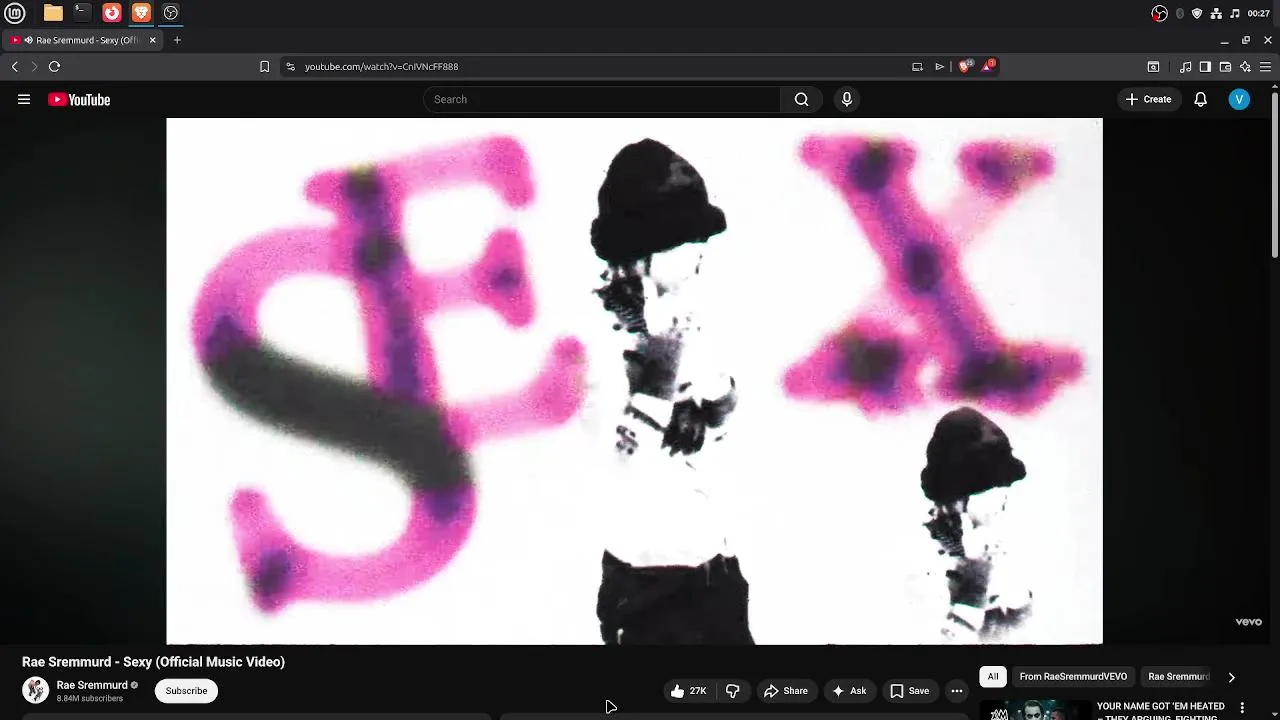This screenshot has height=720, width=1280.
Task: Click the play-shaped icon in address bar
Action: [x=939, y=67]
